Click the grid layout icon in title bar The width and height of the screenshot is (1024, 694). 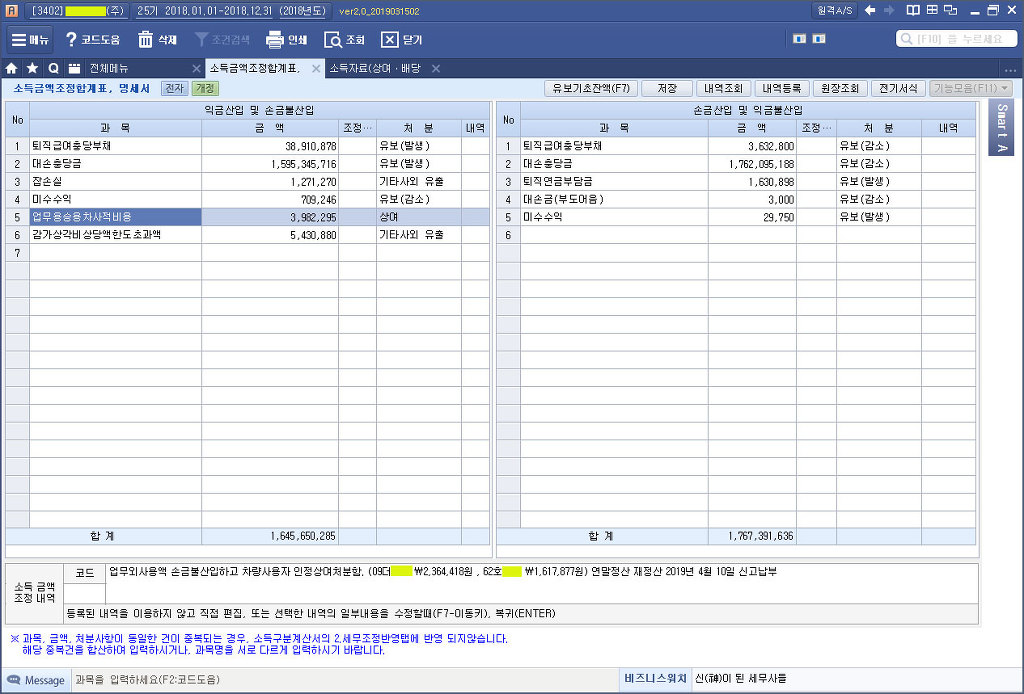[x=932, y=10]
